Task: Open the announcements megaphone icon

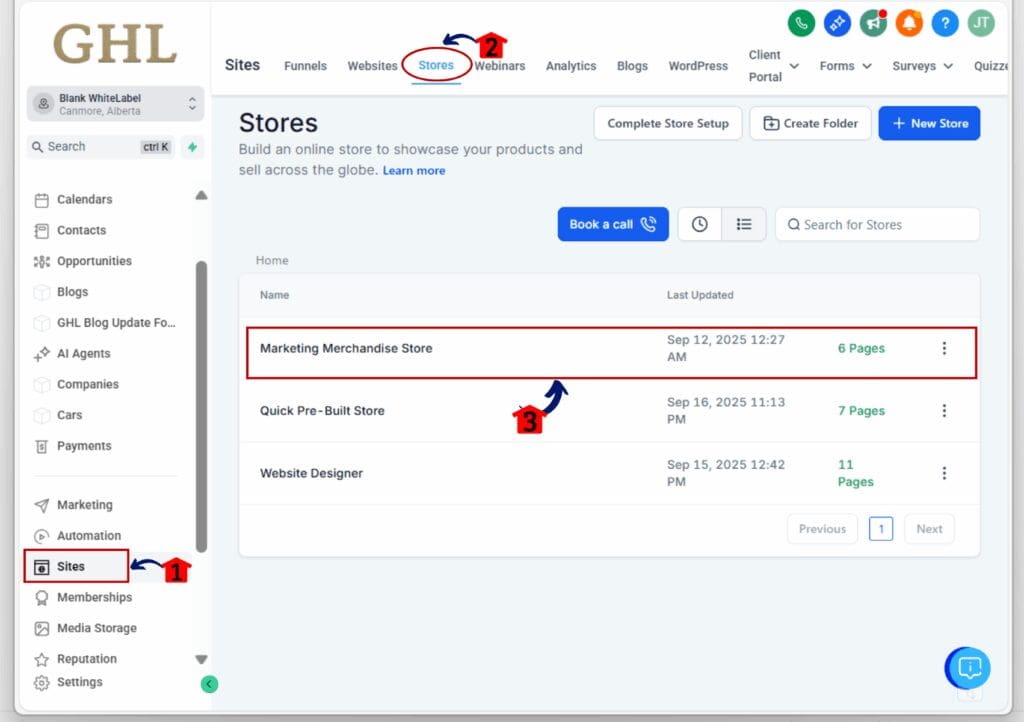Action: (x=873, y=23)
